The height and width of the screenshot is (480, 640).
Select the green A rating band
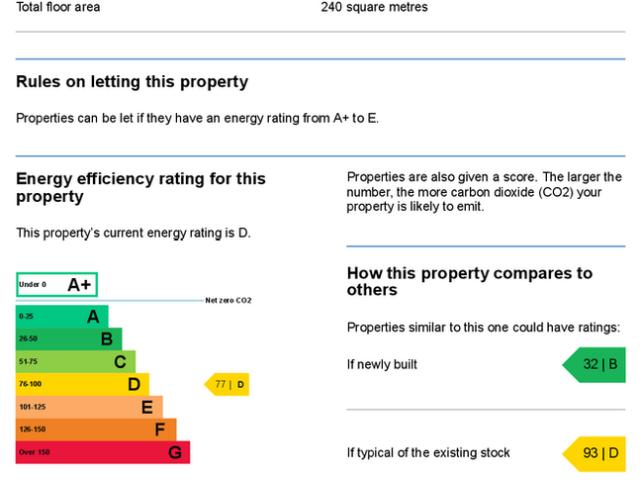tap(62, 317)
